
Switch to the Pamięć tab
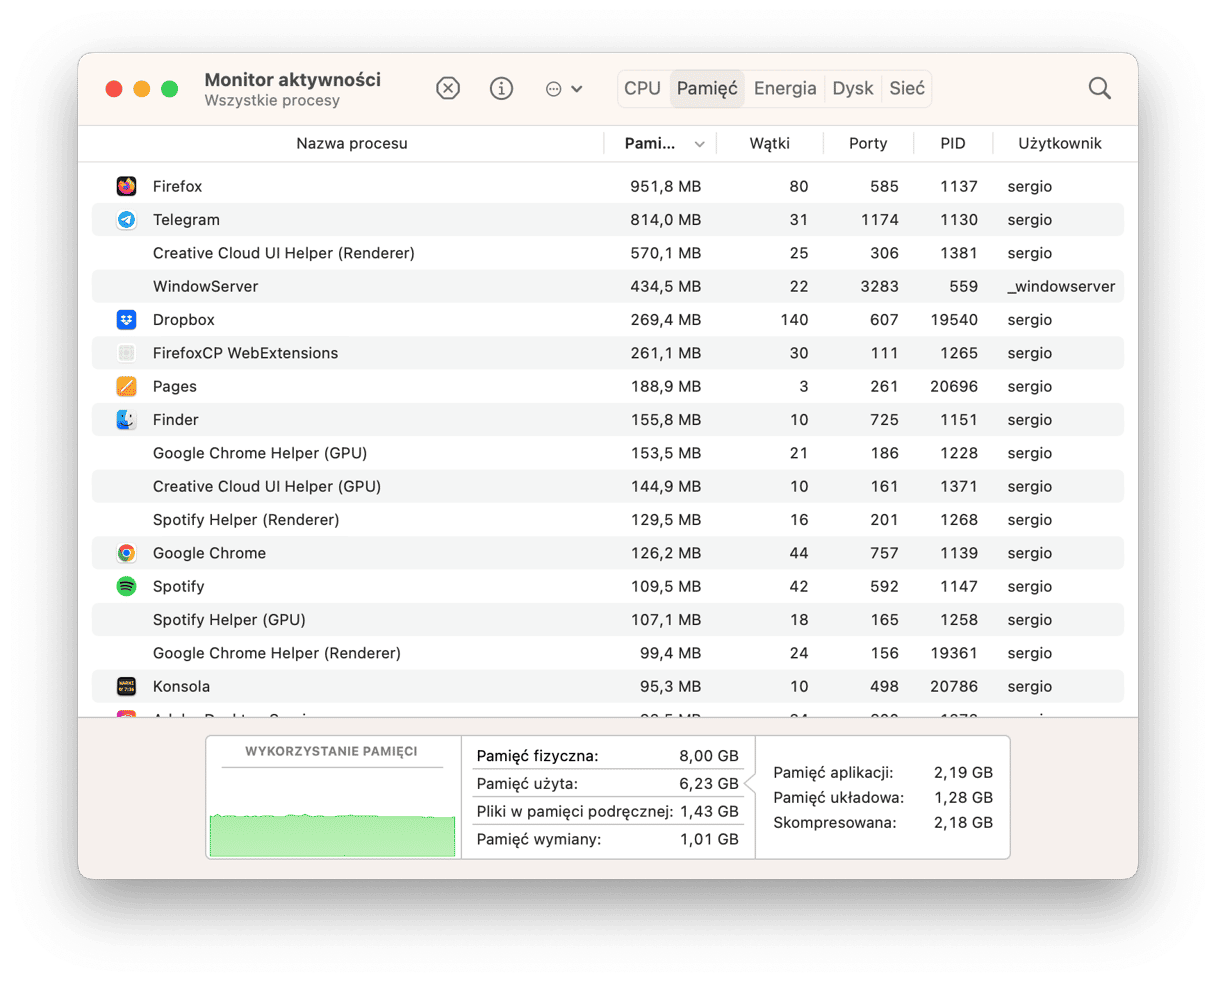tap(707, 88)
